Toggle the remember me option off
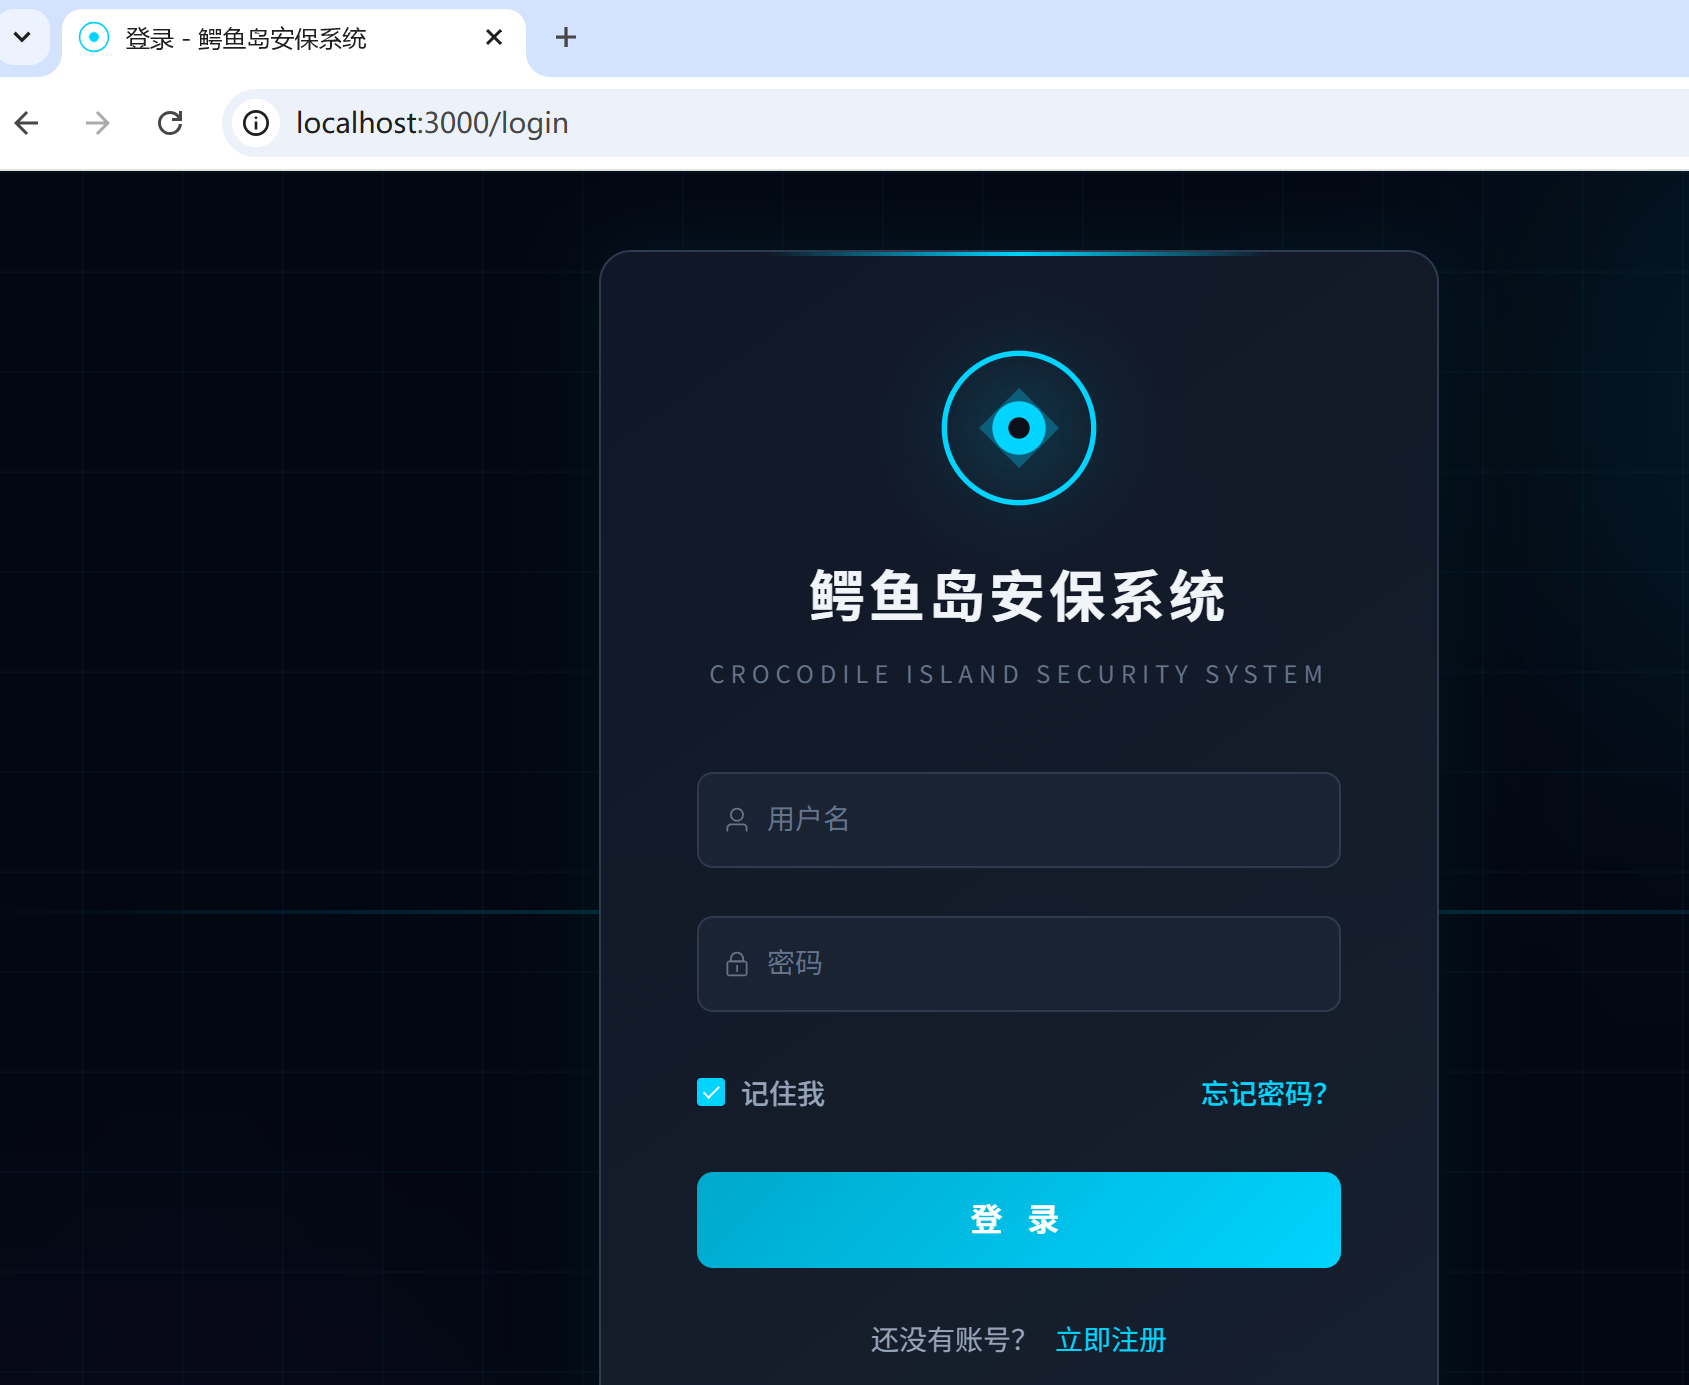1689x1385 pixels. [x=710, y=1093]
